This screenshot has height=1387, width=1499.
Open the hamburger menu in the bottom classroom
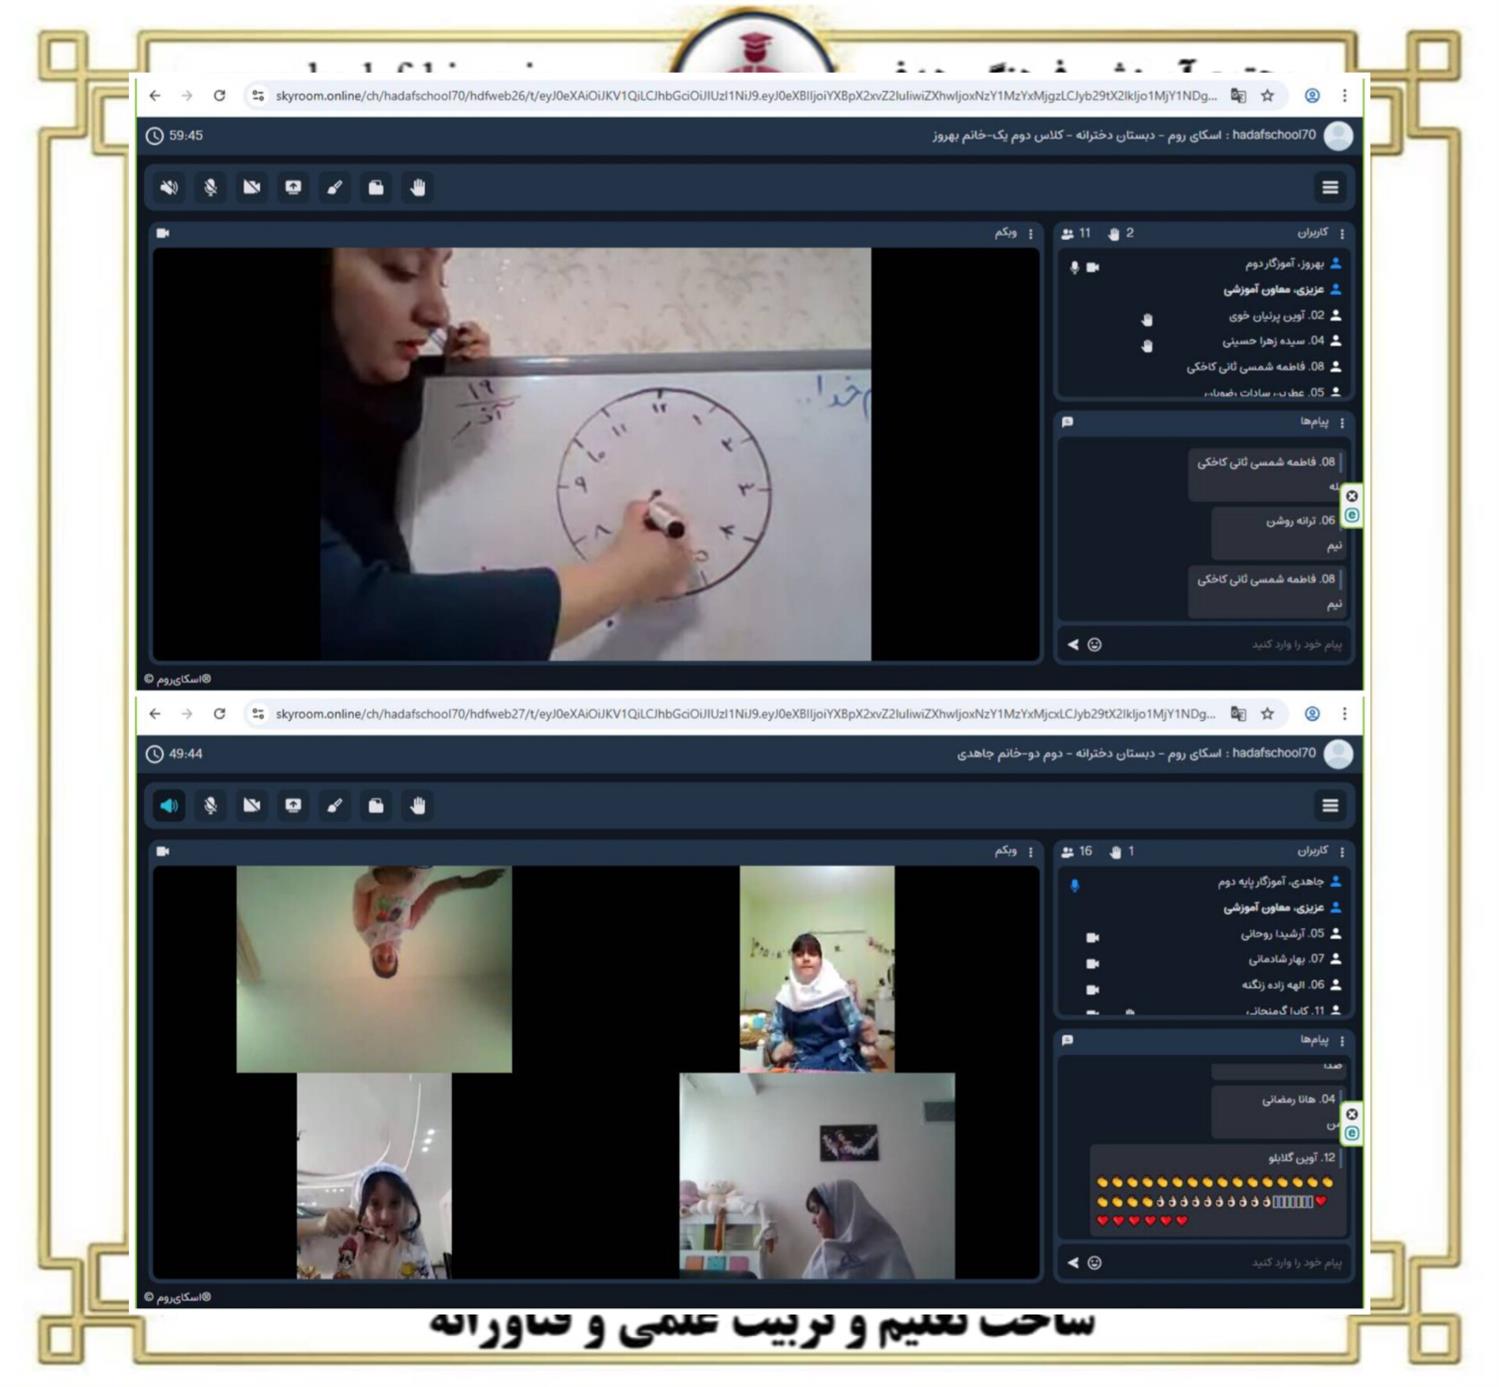click(1329, 806)
